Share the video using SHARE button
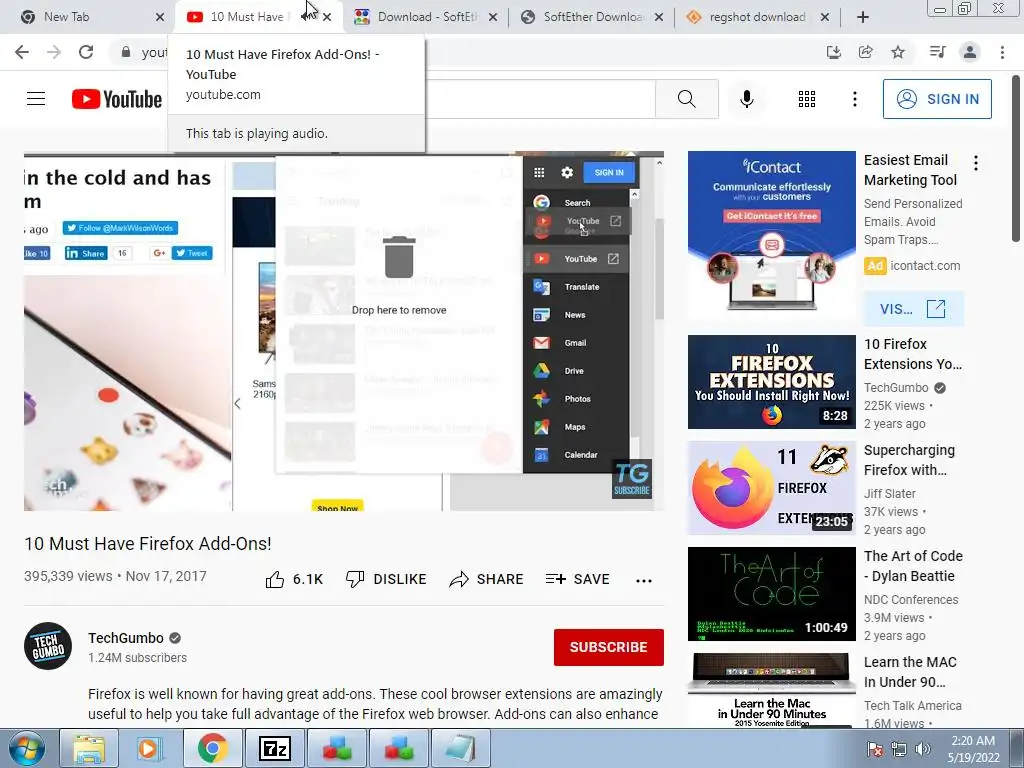The image size is (1024, 768). coord(487,579)
